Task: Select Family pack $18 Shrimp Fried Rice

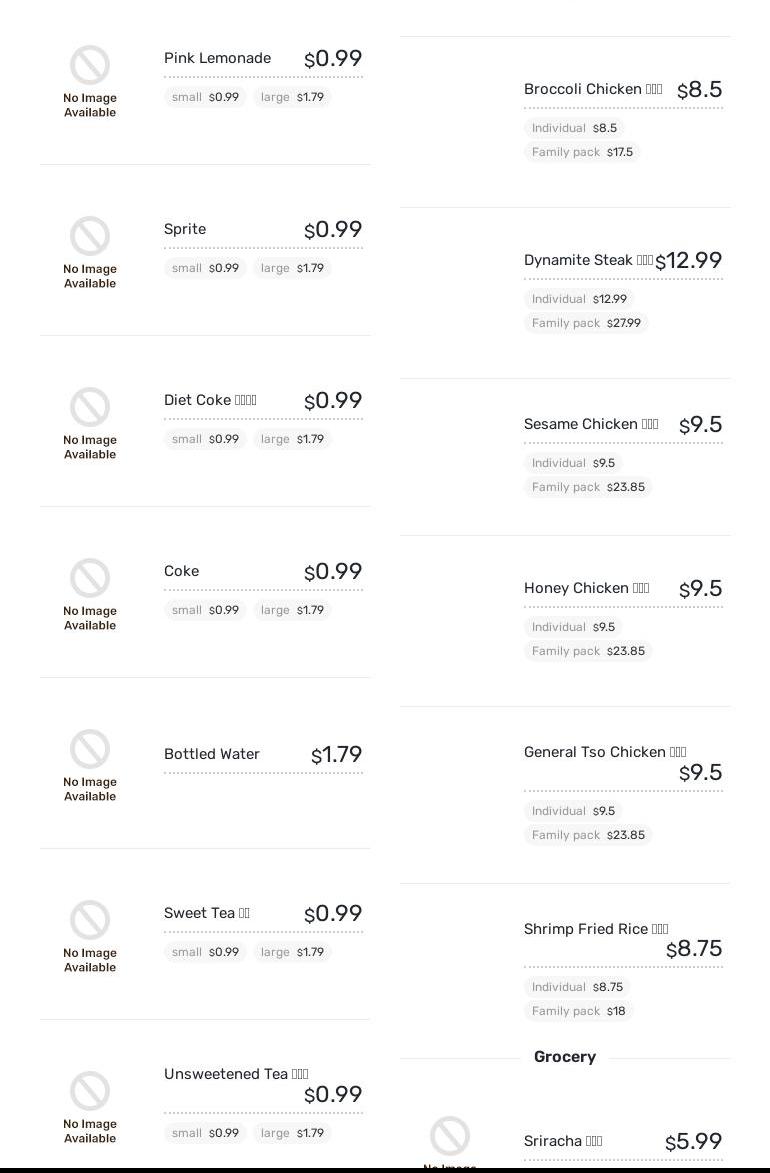Action: coord(578,1011)
